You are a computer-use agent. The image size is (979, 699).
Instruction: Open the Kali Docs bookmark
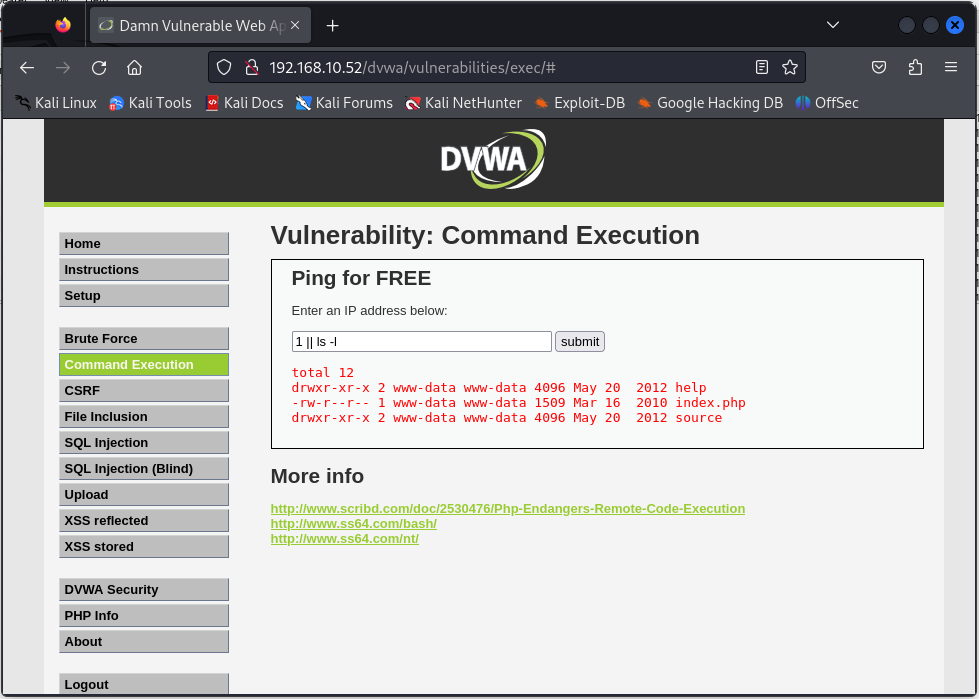[244, 103]
